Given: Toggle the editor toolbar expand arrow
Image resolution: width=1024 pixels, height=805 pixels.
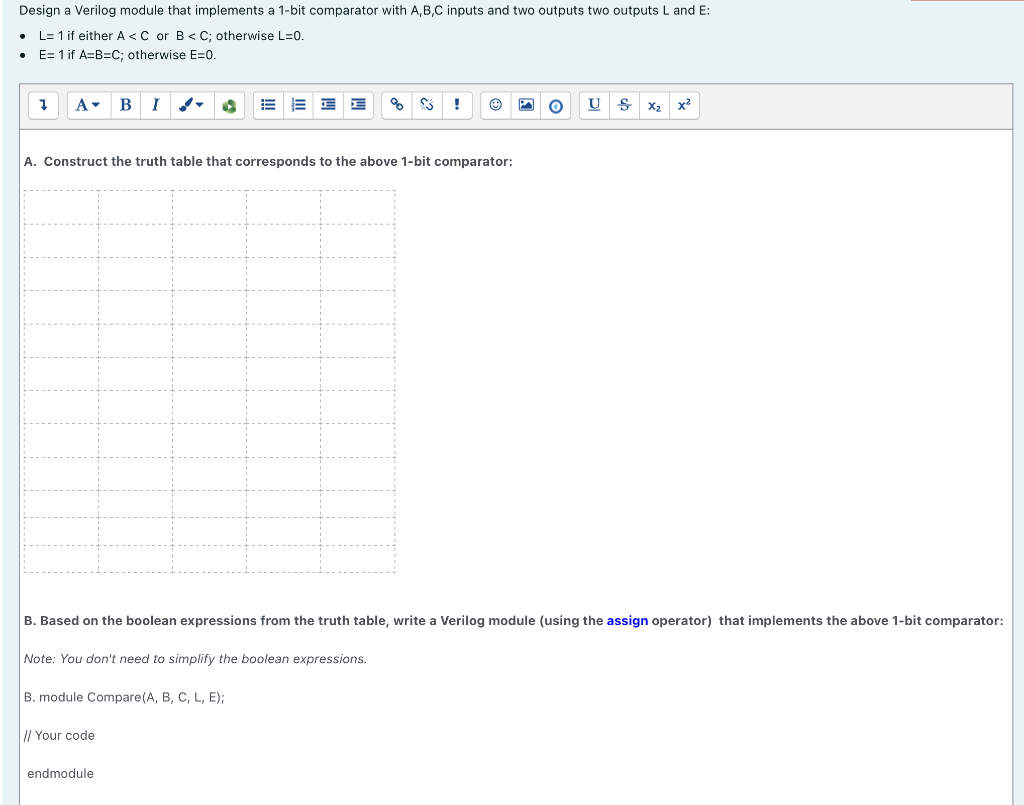Looking at the screenshot, I should [x=43, y=105].
